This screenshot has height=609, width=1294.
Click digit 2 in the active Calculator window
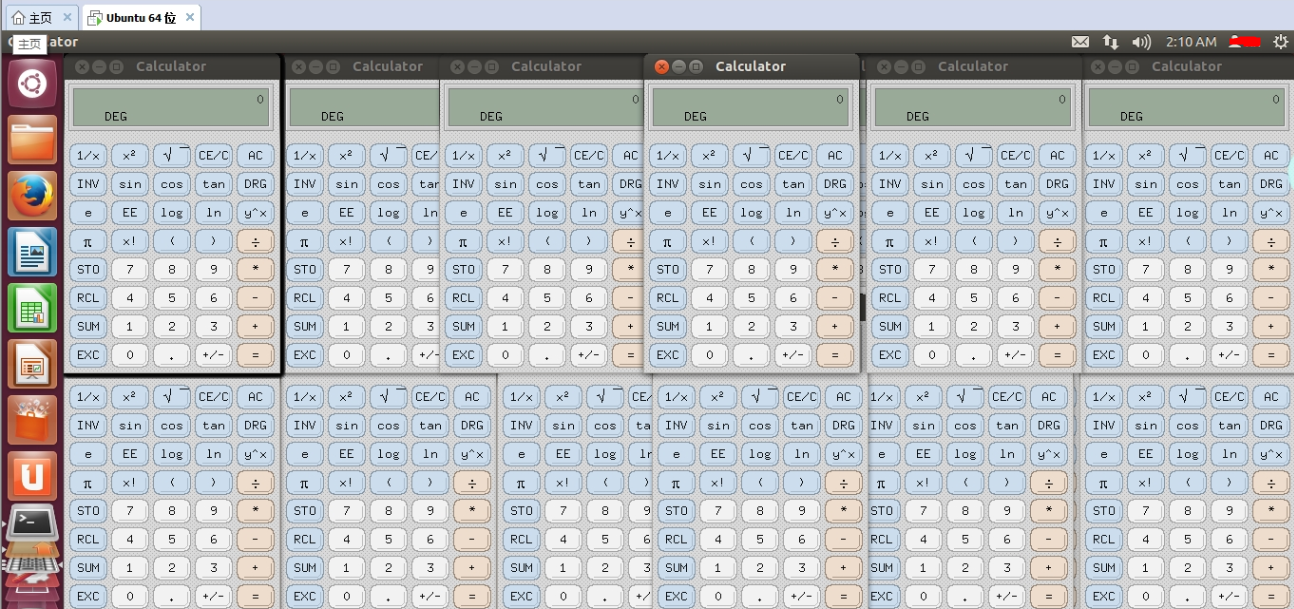pos(751,326)
